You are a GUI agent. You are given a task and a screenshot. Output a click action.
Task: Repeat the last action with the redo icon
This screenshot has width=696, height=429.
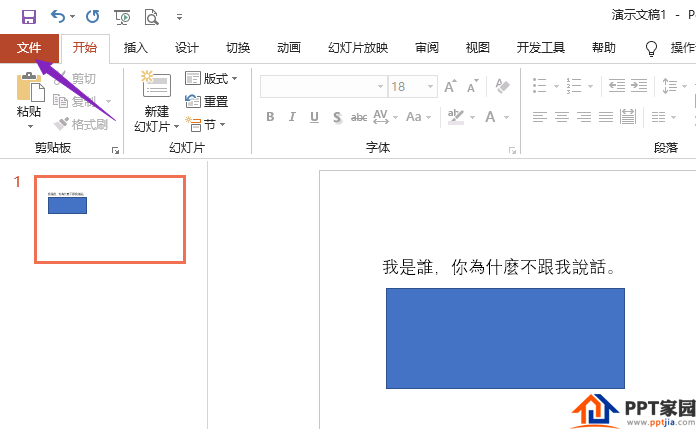coord(93,17)
